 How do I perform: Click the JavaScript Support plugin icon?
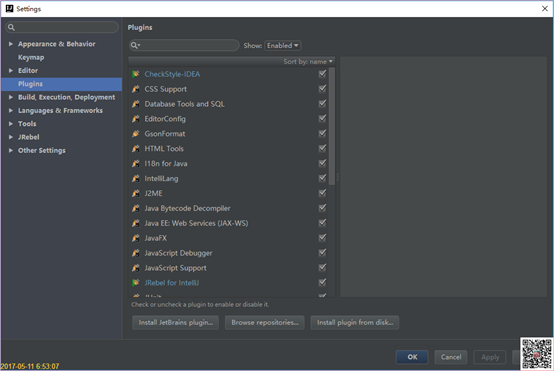tap(136, 268)
